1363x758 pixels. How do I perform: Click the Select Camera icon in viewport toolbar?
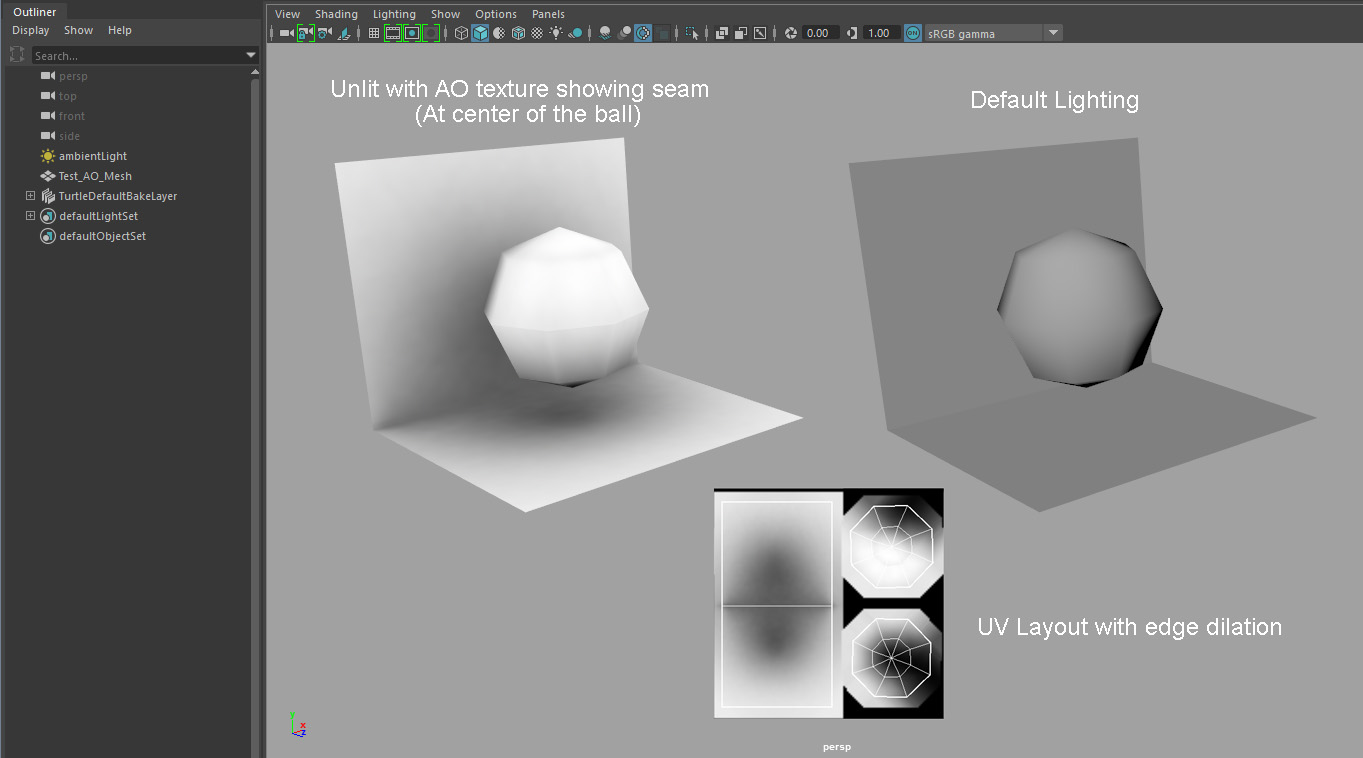286,33
